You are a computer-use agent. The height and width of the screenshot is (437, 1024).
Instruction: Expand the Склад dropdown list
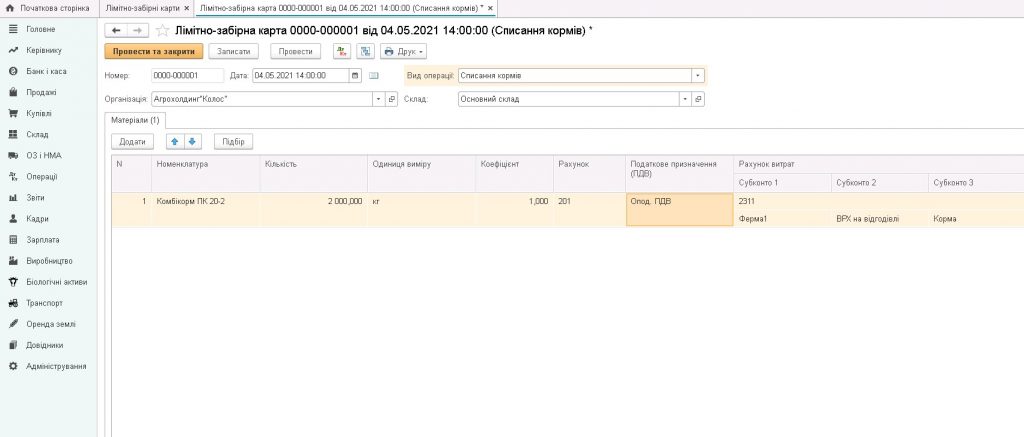(x=684, y=99)
